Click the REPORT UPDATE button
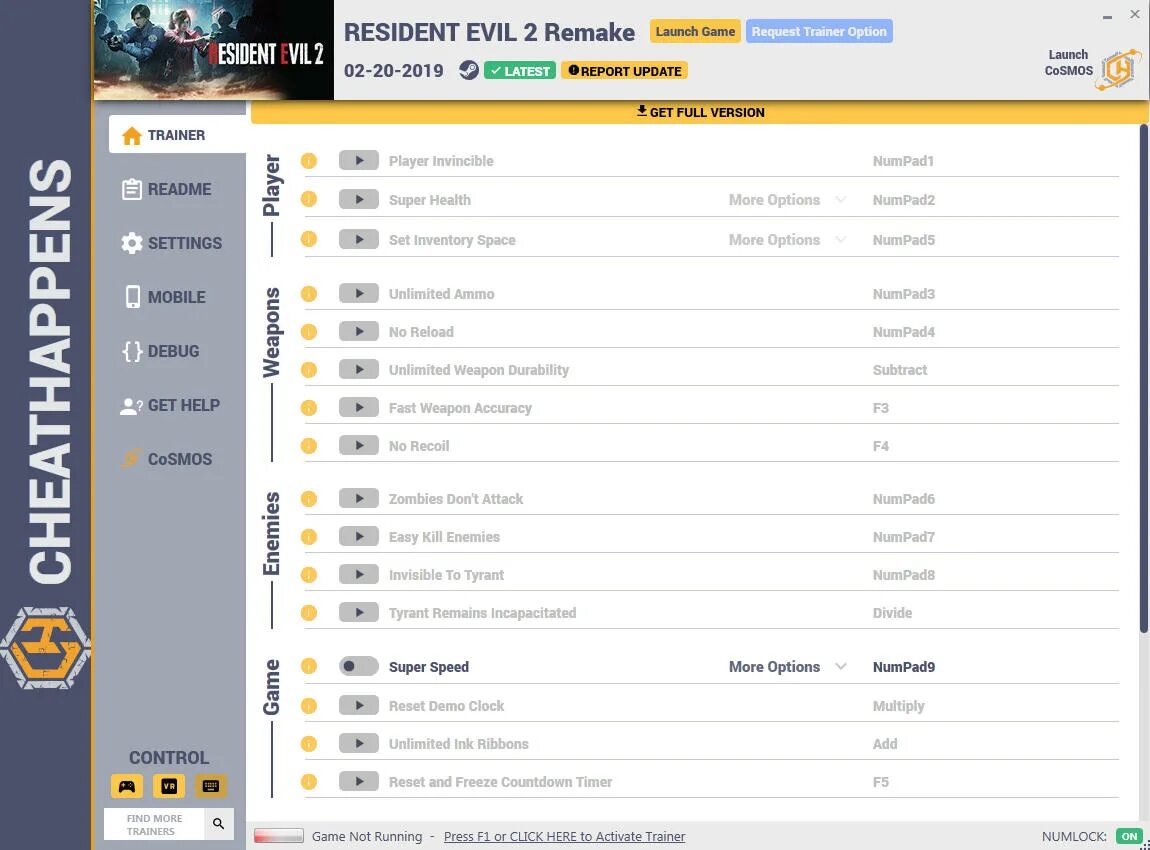 coord(625,71)
